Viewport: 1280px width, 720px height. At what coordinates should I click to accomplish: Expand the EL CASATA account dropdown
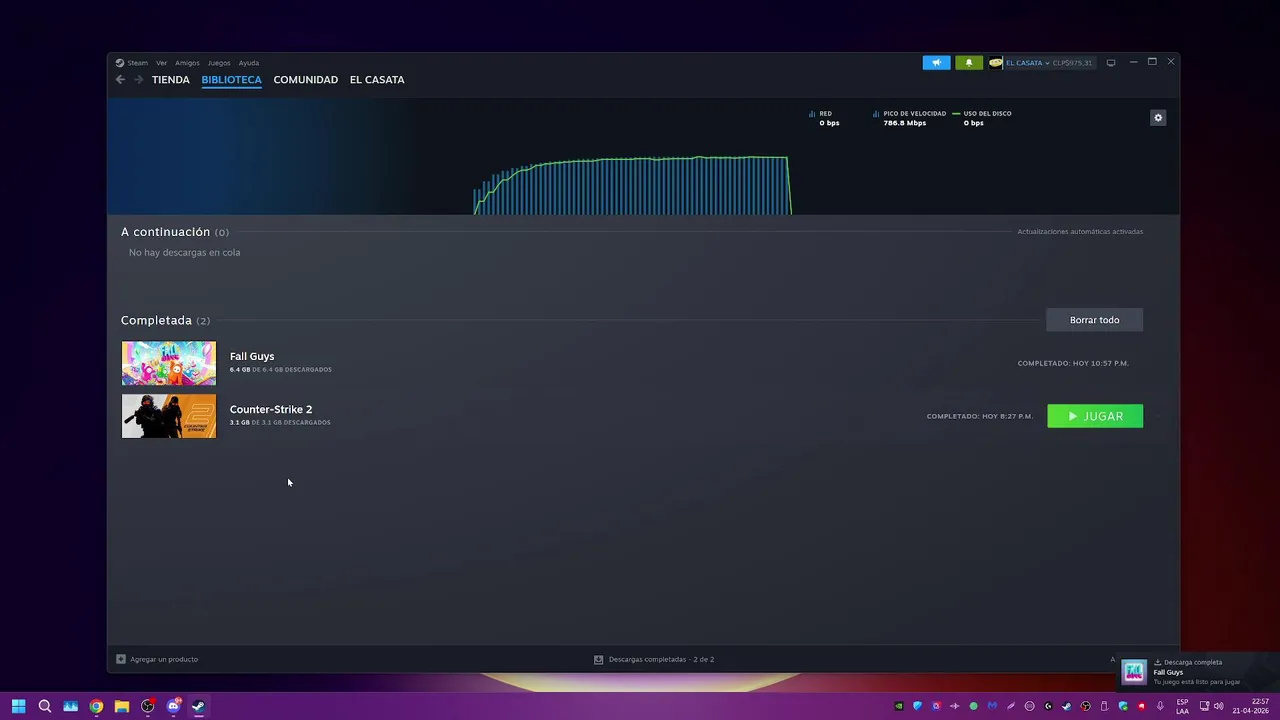[x=1028, y=63]
